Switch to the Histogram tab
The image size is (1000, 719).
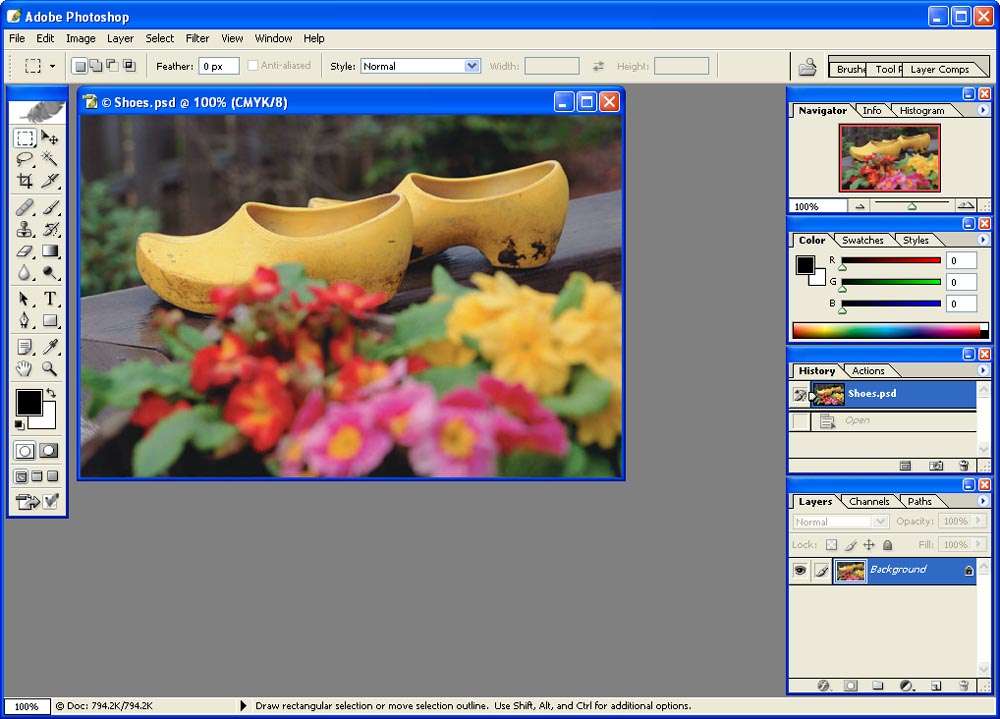(x=922, y=111)
